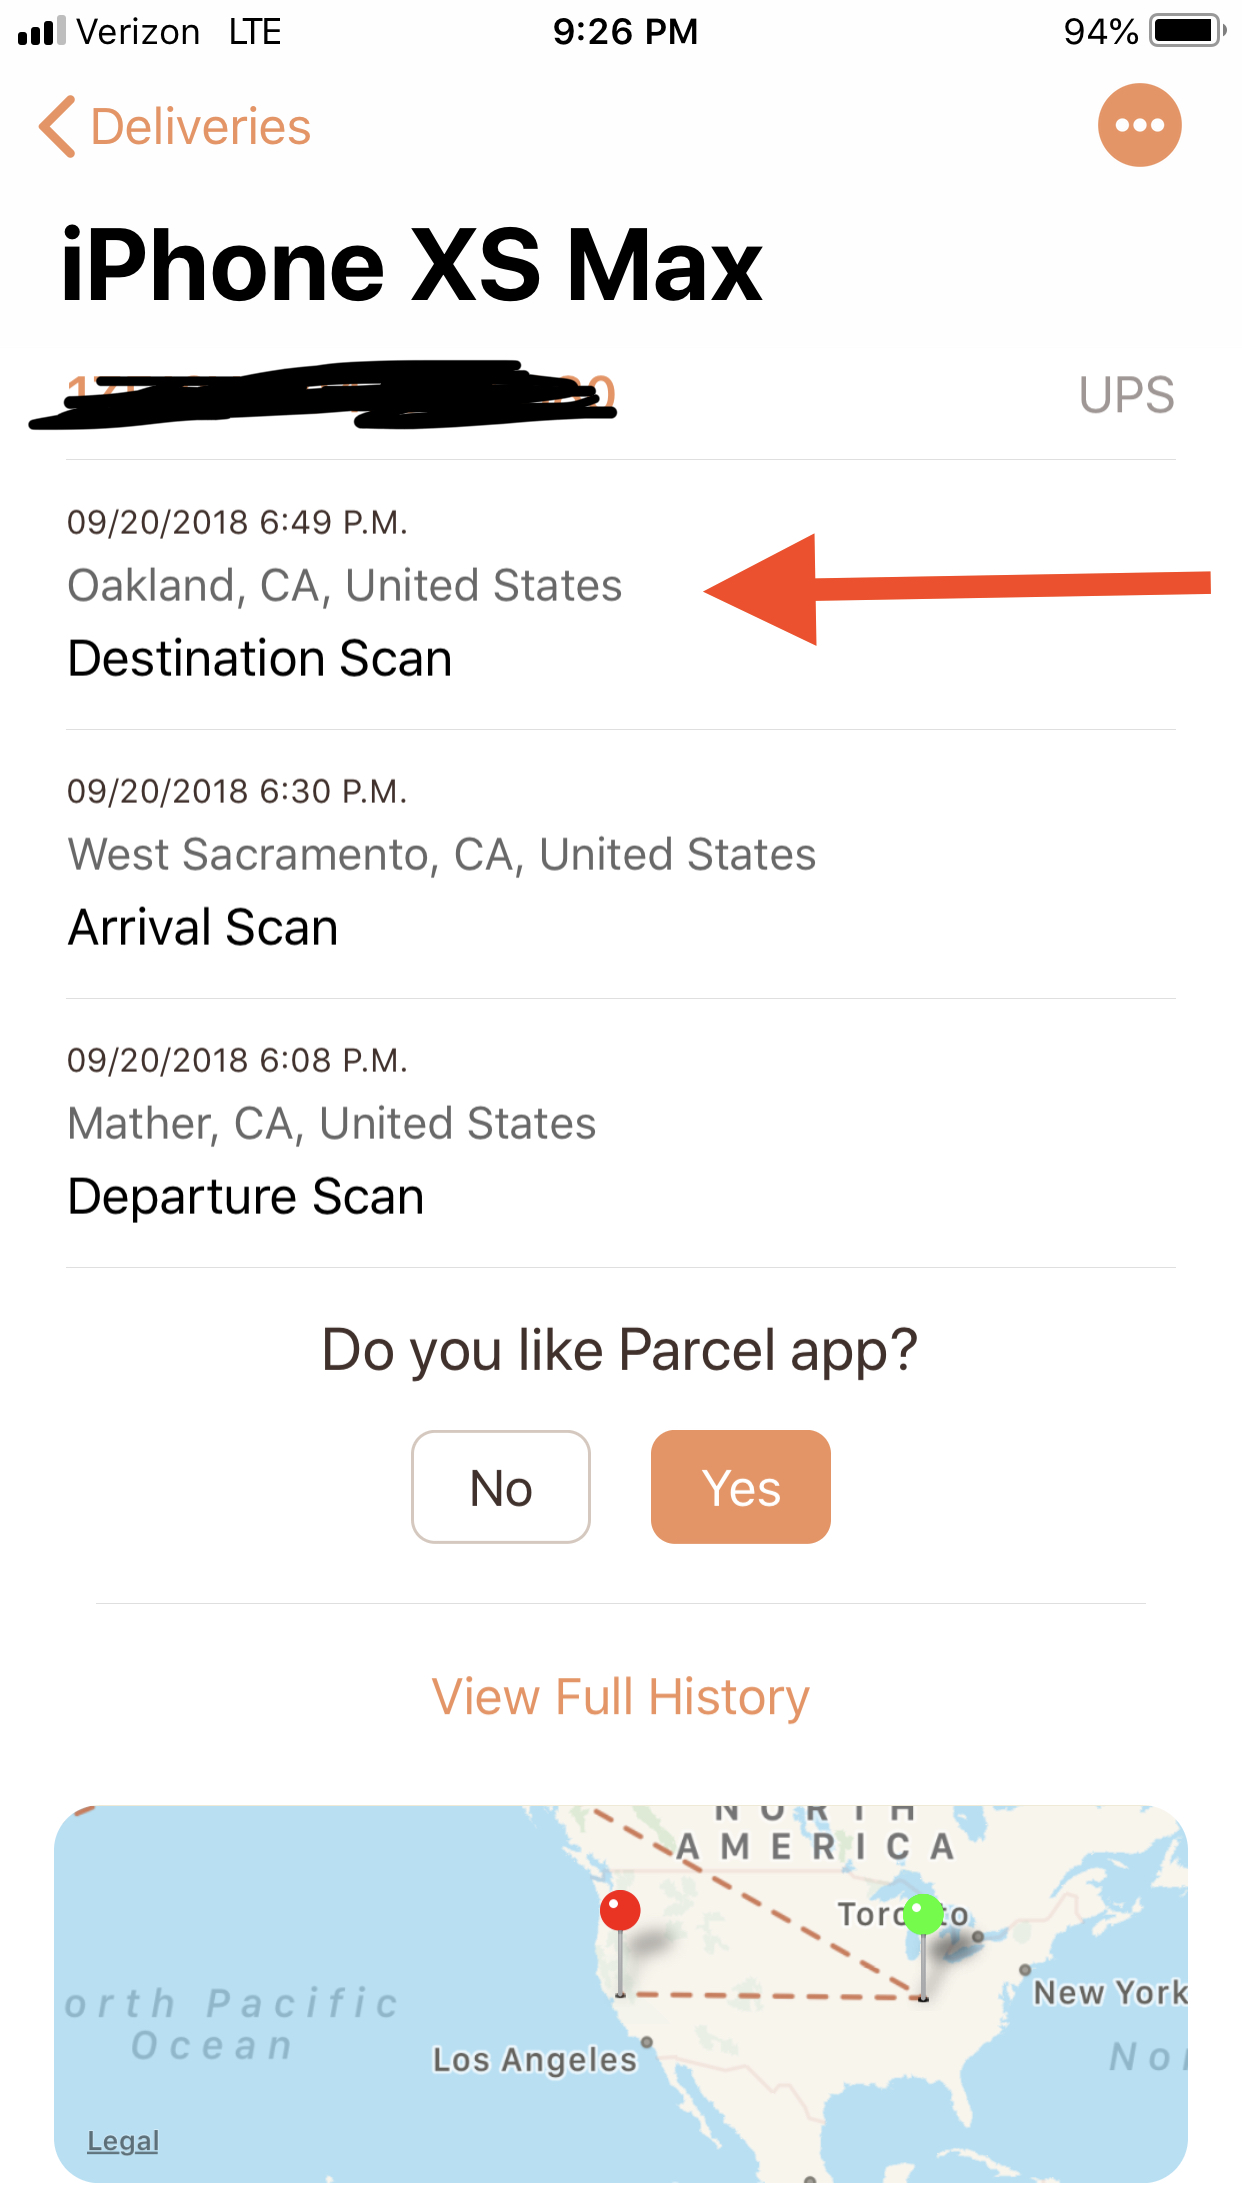Image resolution: width=1242 pixels, height=2208 pixels.
Task: Click the red arrow annotation
Action: click(957, 589)
